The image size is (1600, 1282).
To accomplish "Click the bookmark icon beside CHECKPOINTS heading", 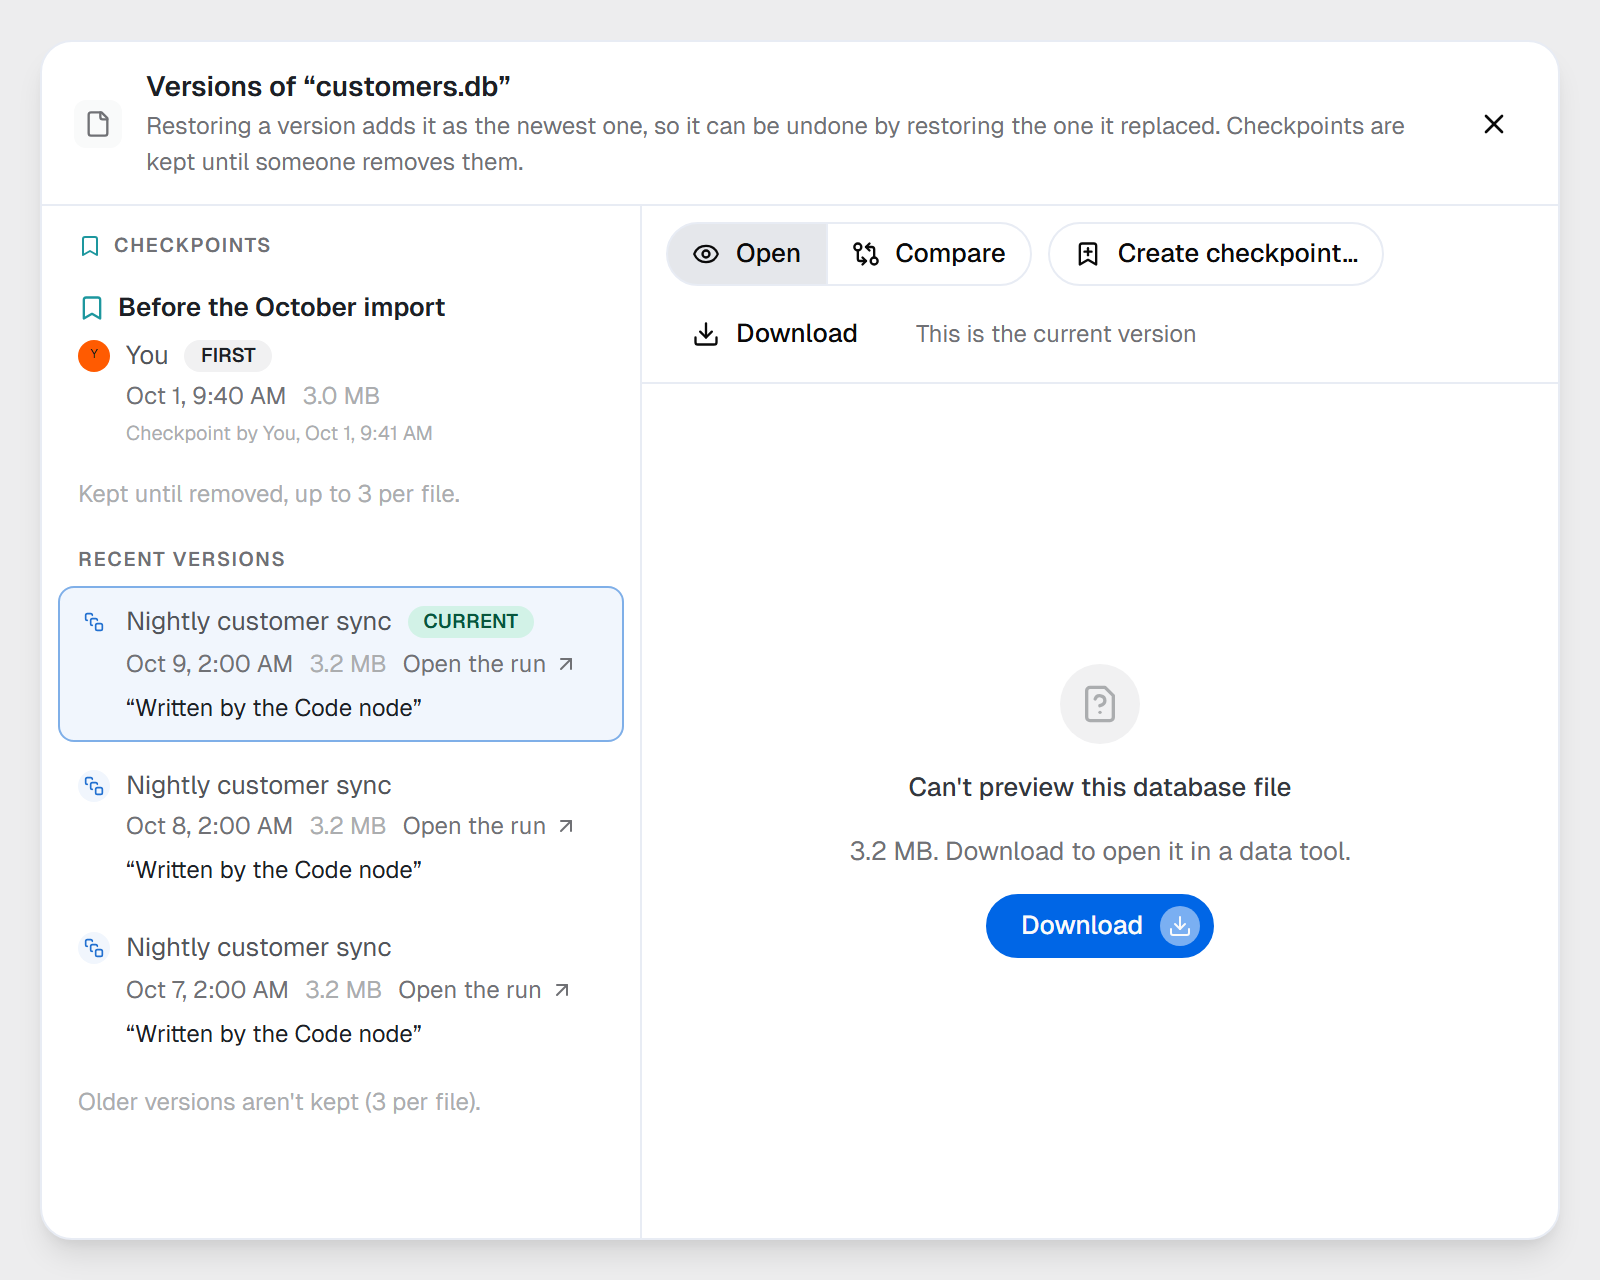I will coord(90,246).
